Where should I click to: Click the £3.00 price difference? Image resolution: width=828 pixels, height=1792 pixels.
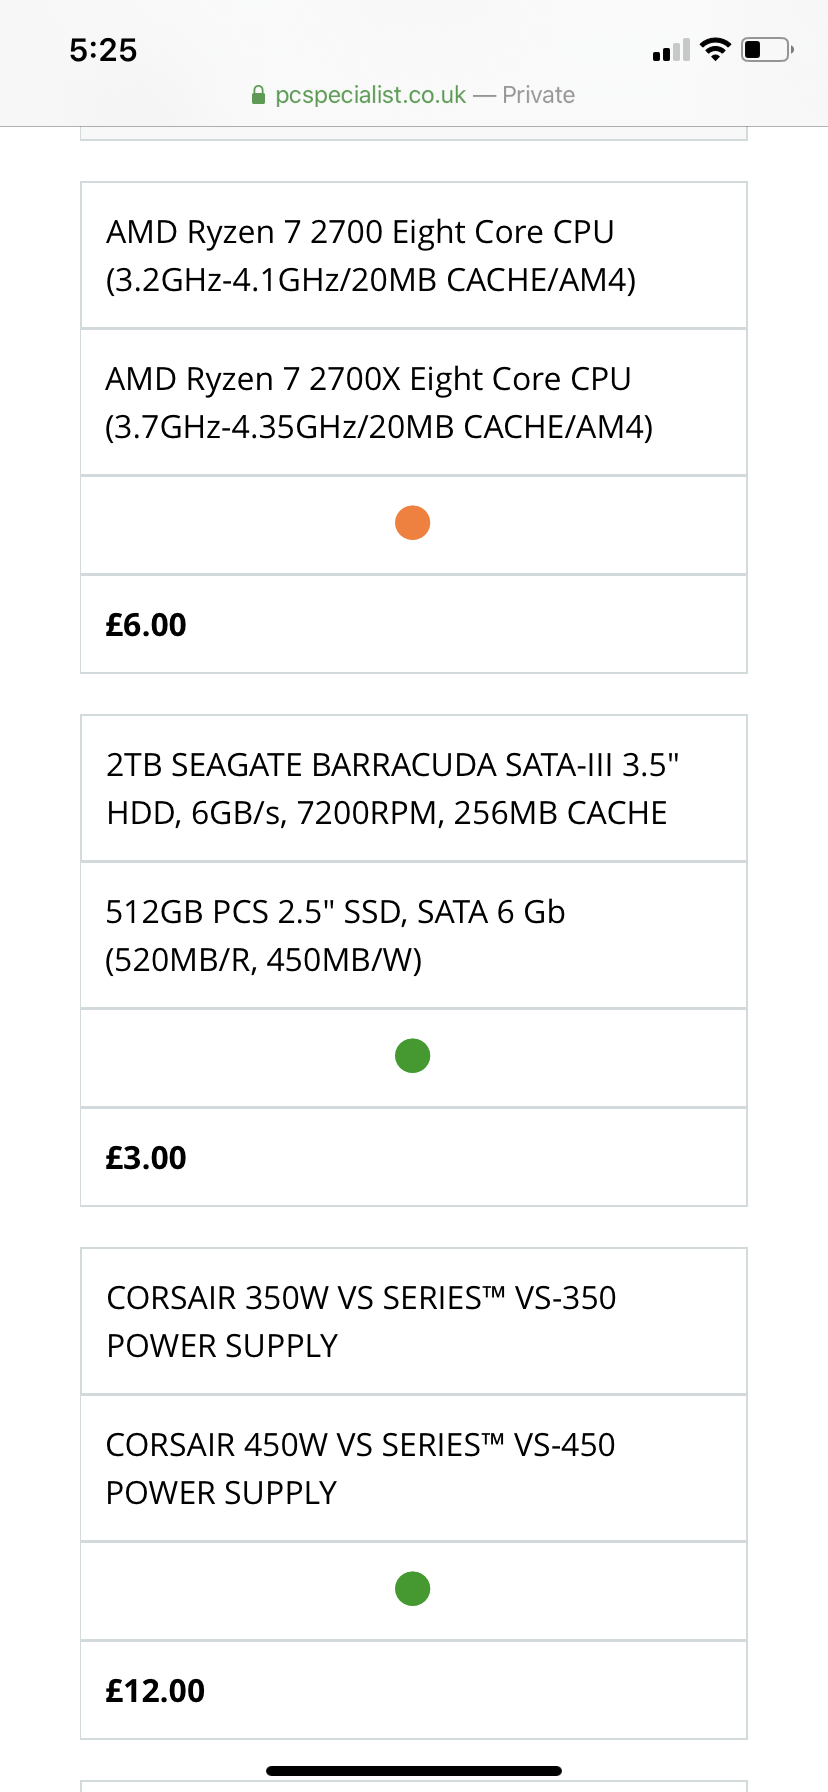[x=146, y=1158]
